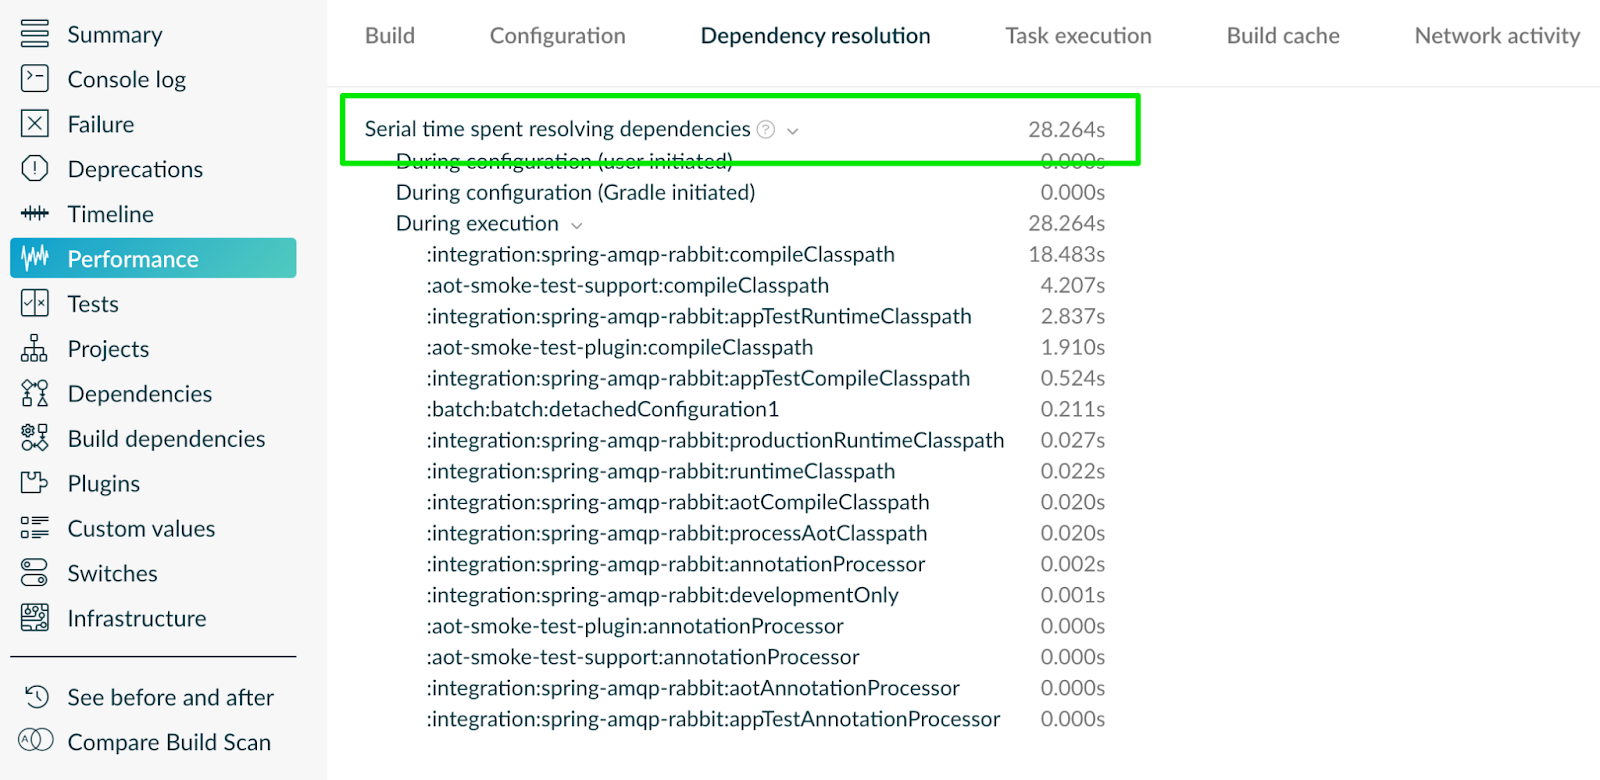Image resolution: width=1600 pixels, height=780 pixels.
Task: Select the Failure icon
Action: point(35,124)
